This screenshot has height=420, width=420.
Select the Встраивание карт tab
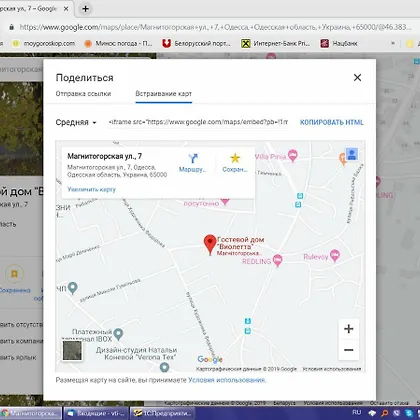click(x=163, y=94)
